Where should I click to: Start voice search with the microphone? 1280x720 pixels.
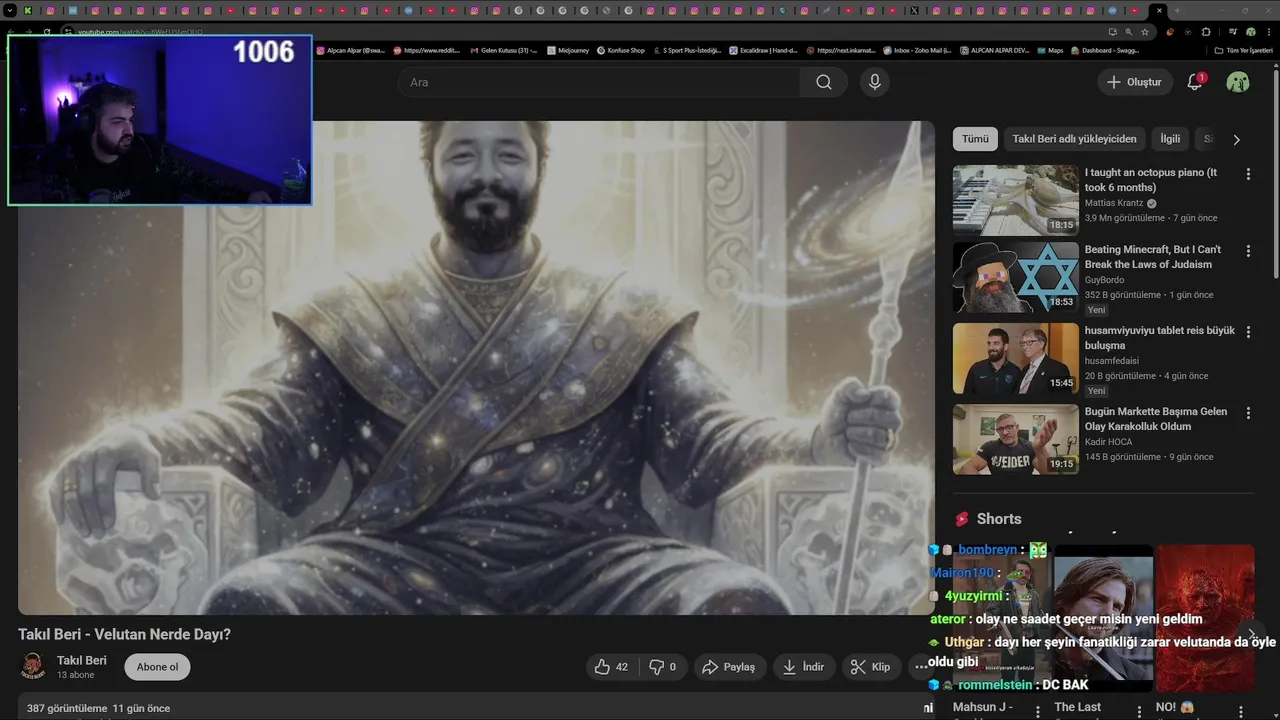click(x=874, y=82)
